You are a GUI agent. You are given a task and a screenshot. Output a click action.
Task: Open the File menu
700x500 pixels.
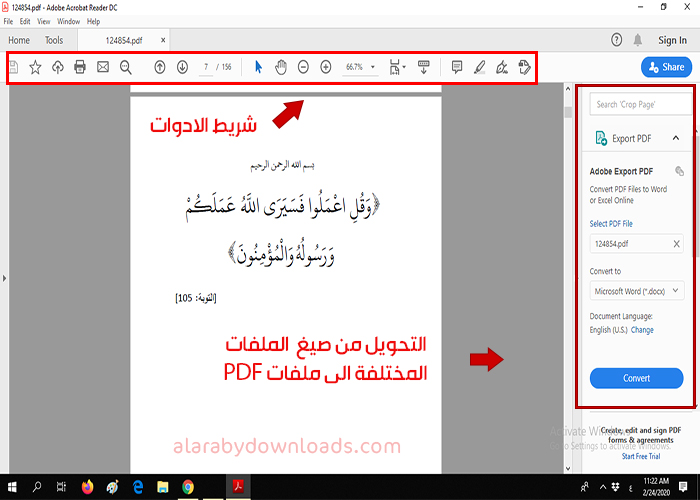coord(8,21)
